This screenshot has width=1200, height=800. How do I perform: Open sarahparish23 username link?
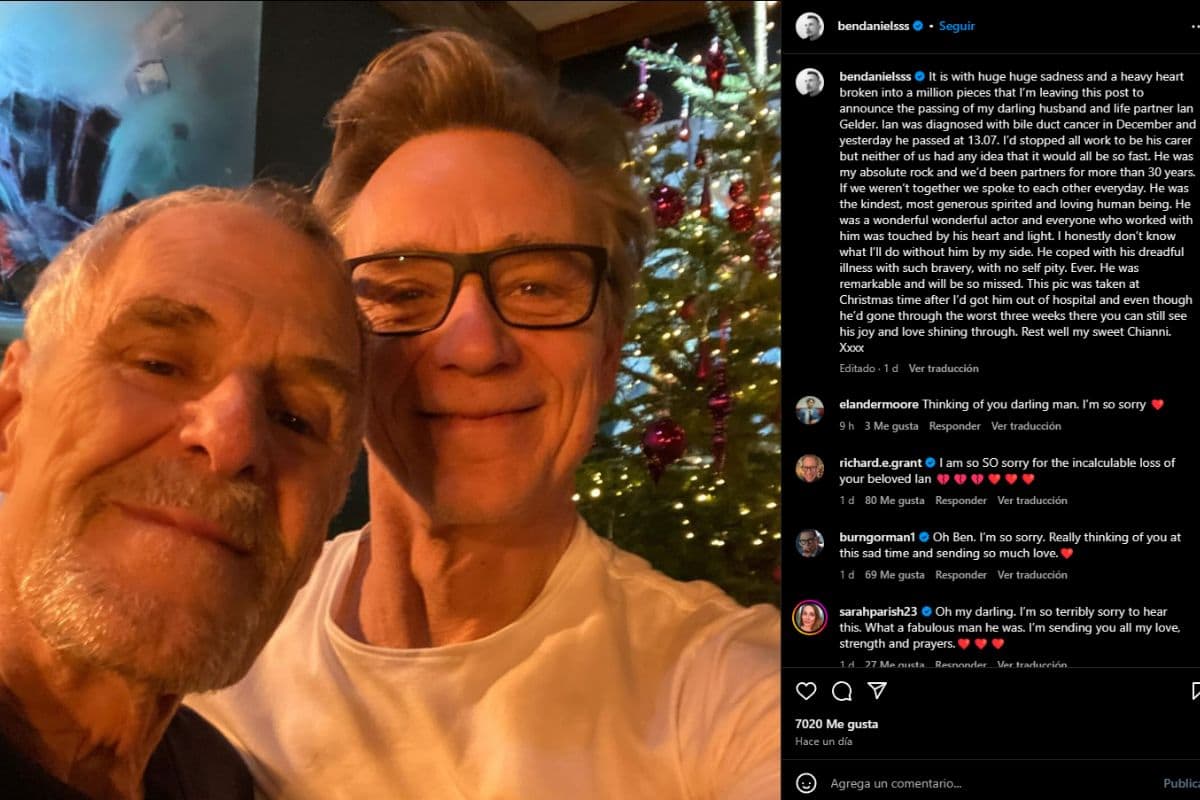pyautogui.click(x=879, y=611)
